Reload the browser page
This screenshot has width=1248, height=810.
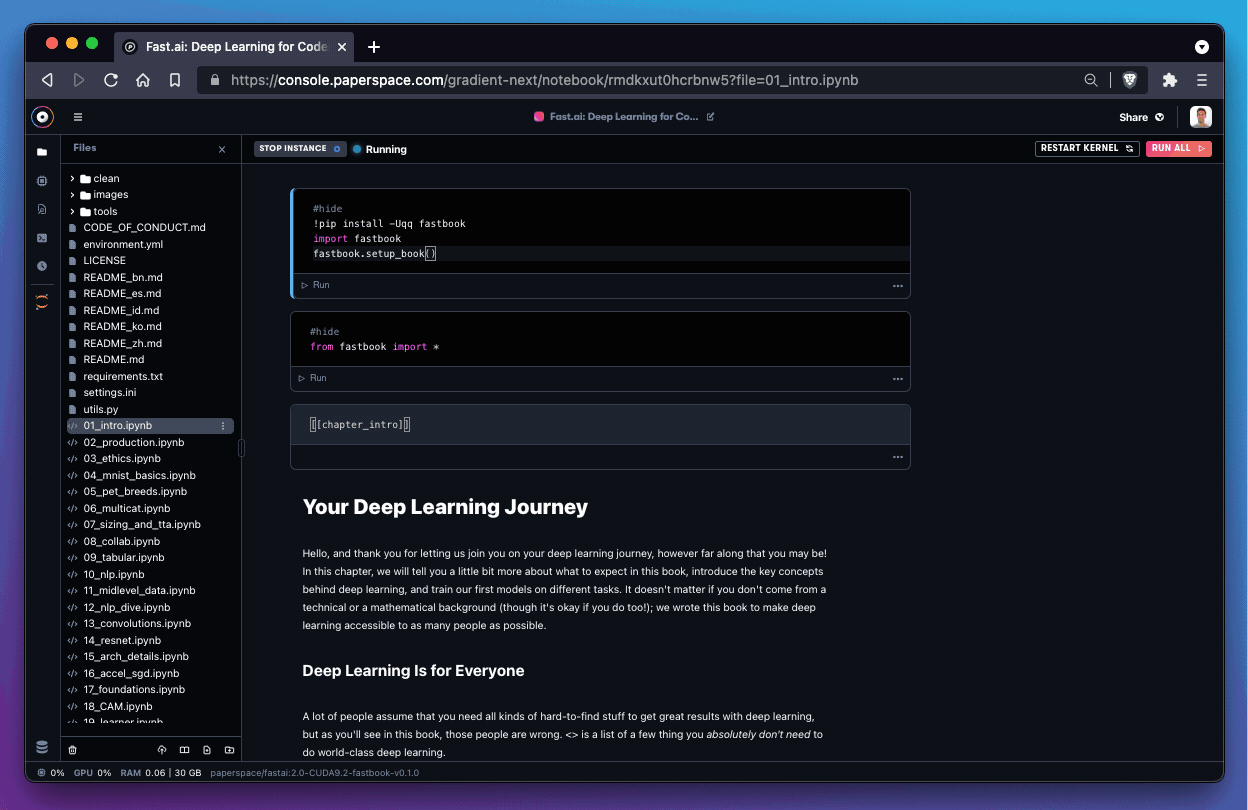[x=111, y=80]
